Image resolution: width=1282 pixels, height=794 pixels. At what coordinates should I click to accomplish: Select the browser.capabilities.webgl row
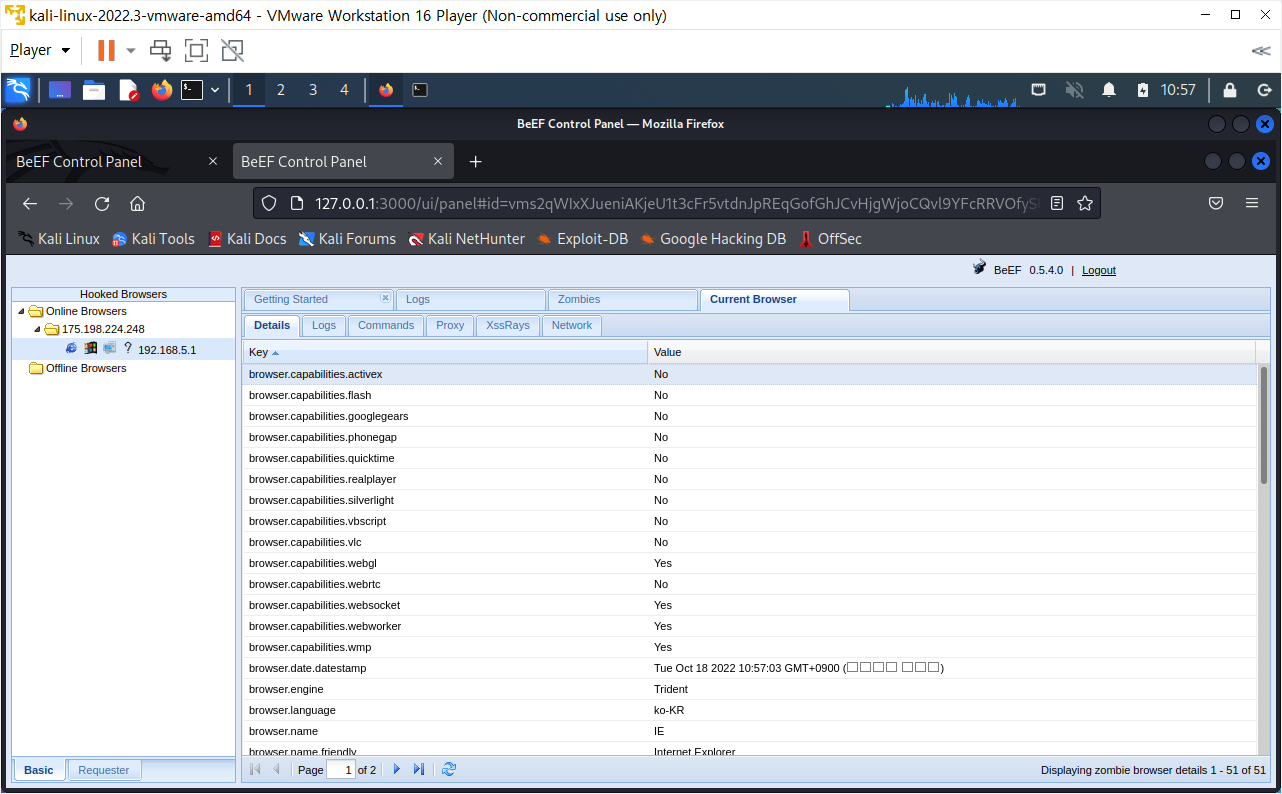coord(750,563)
